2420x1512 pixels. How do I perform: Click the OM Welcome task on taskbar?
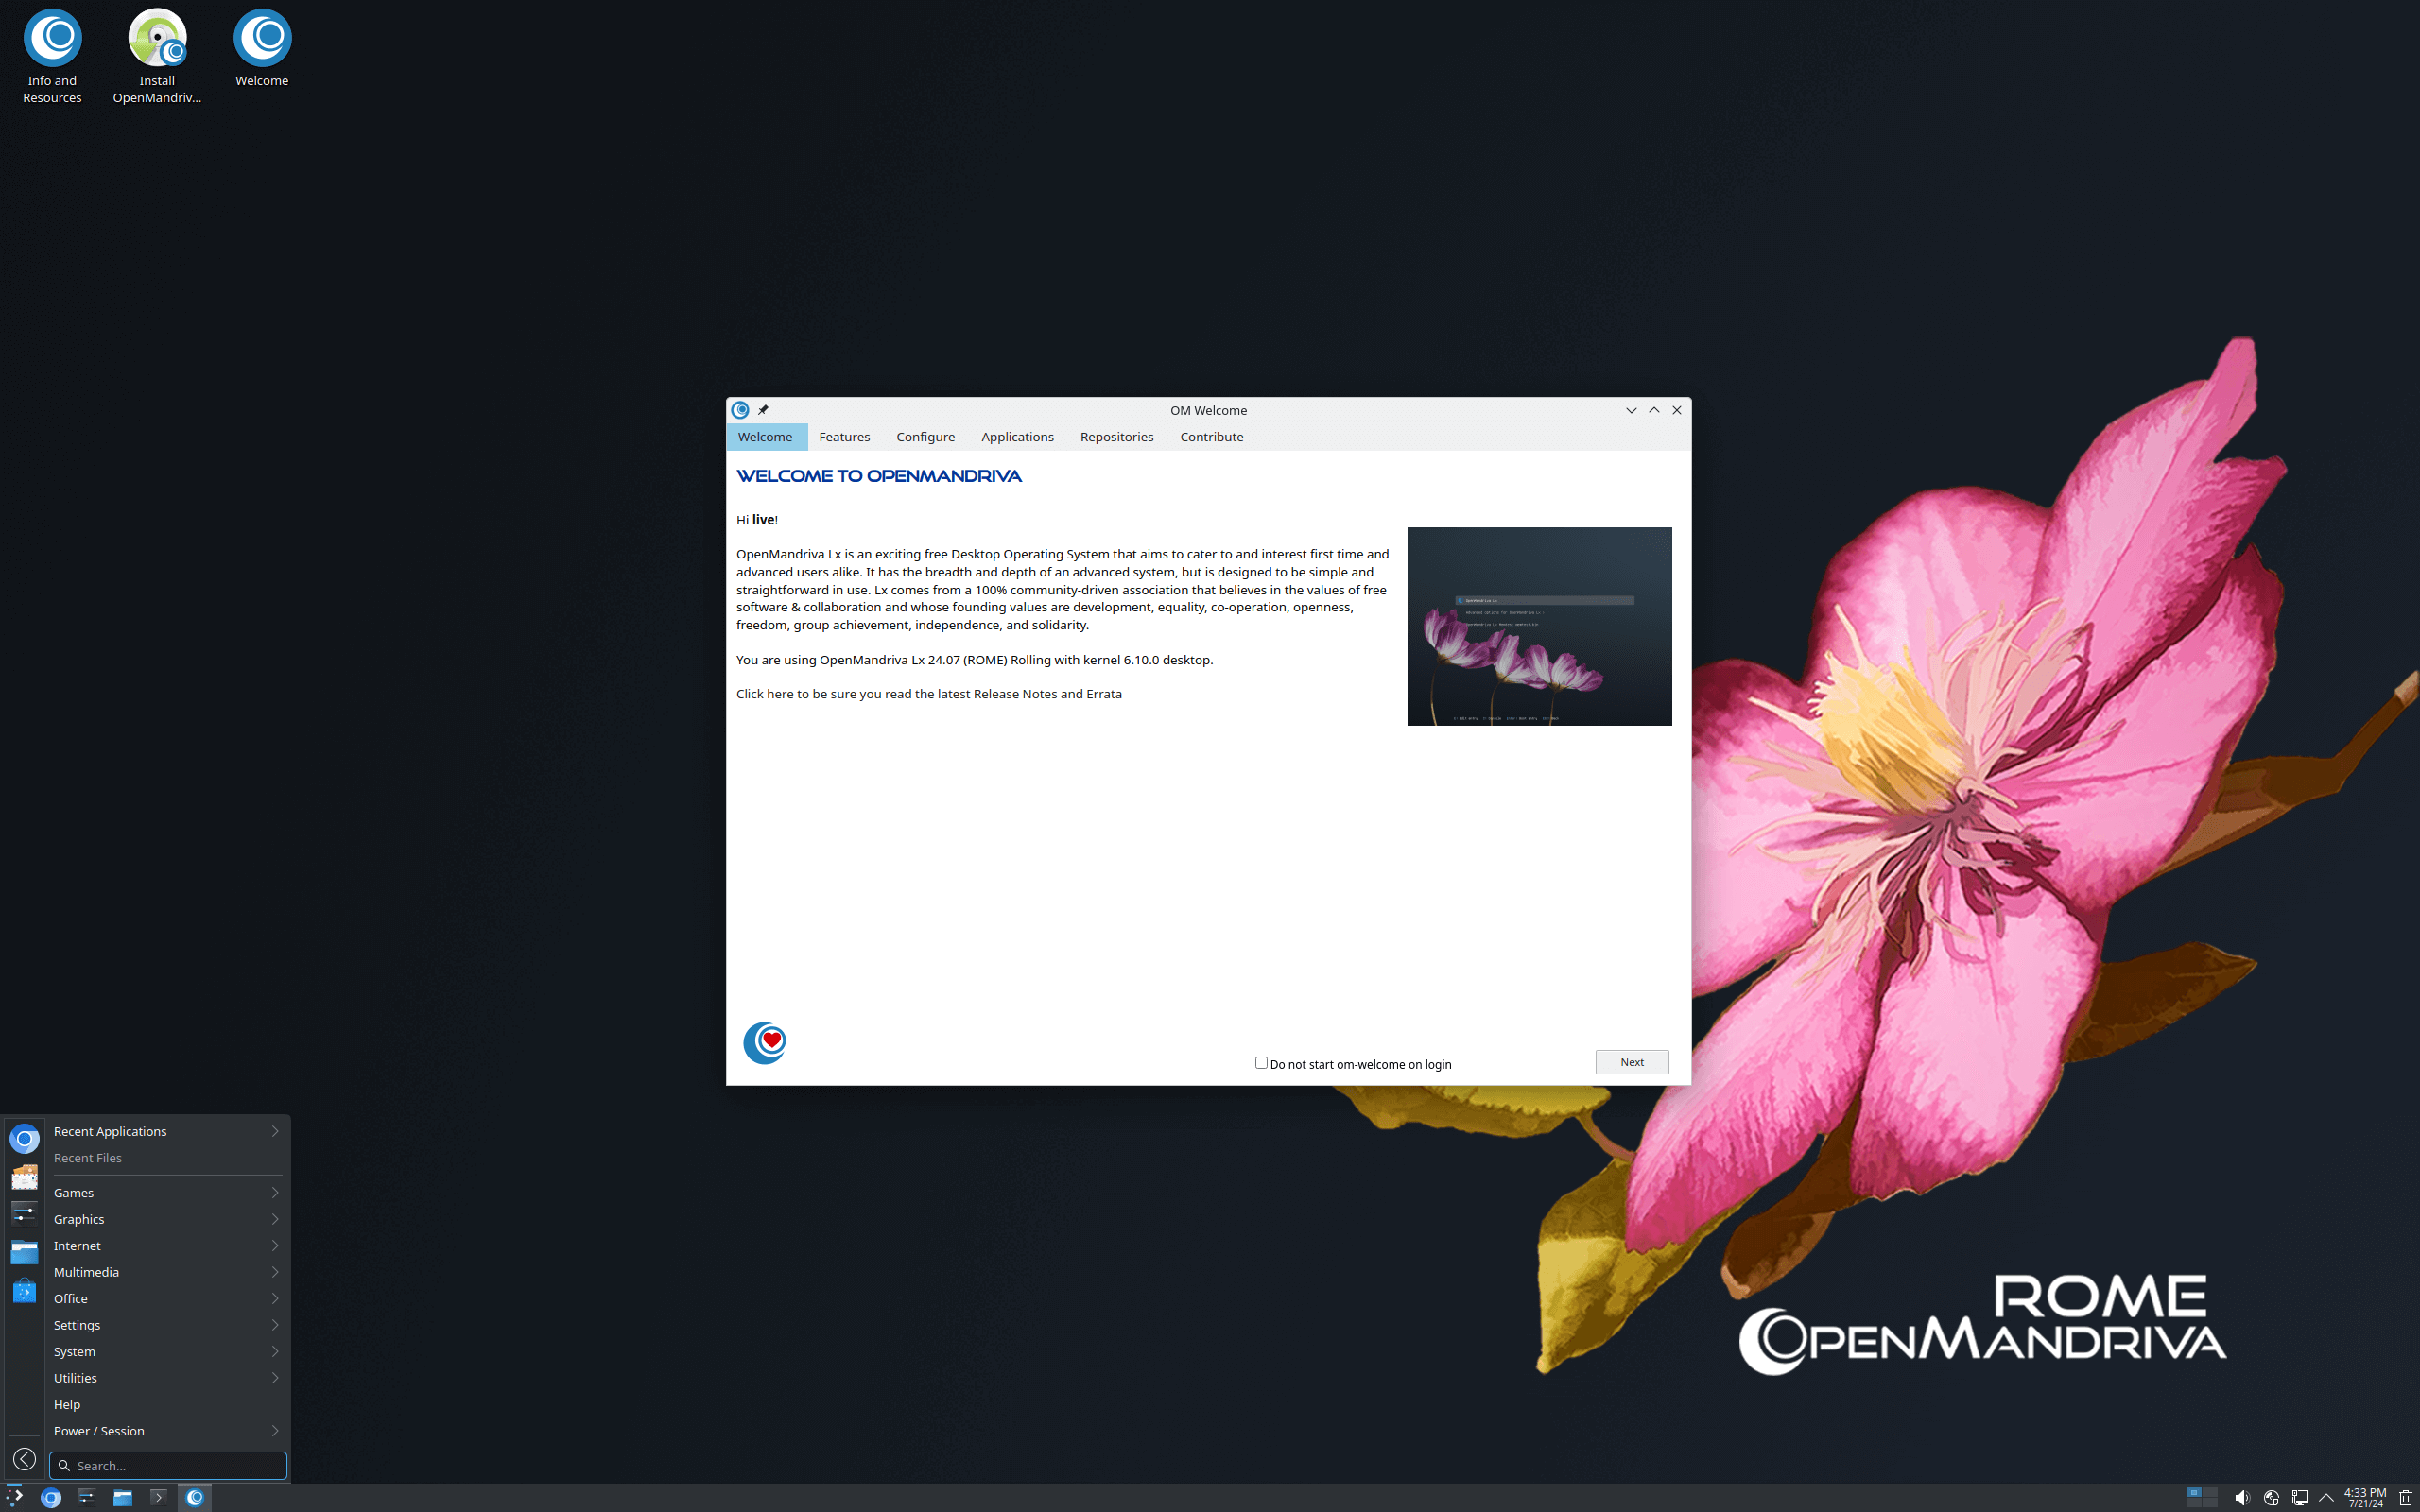pyautogui.click(x=195, y=1497)
